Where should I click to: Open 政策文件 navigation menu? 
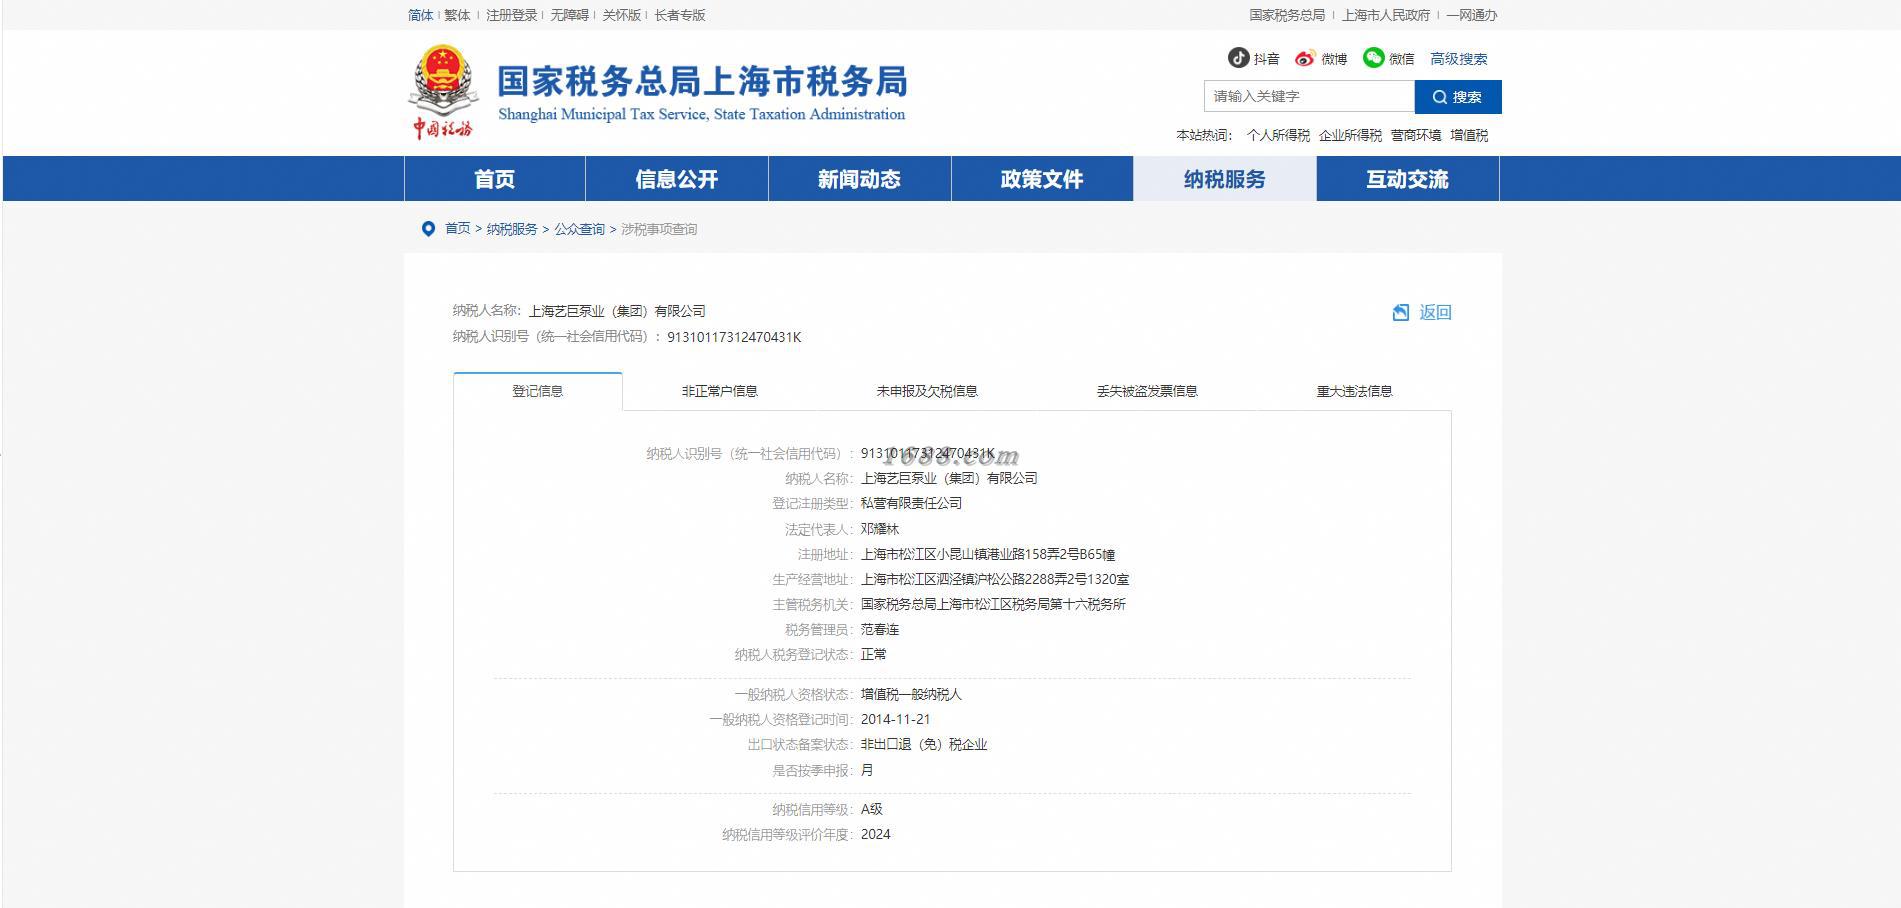(1042, 179)
